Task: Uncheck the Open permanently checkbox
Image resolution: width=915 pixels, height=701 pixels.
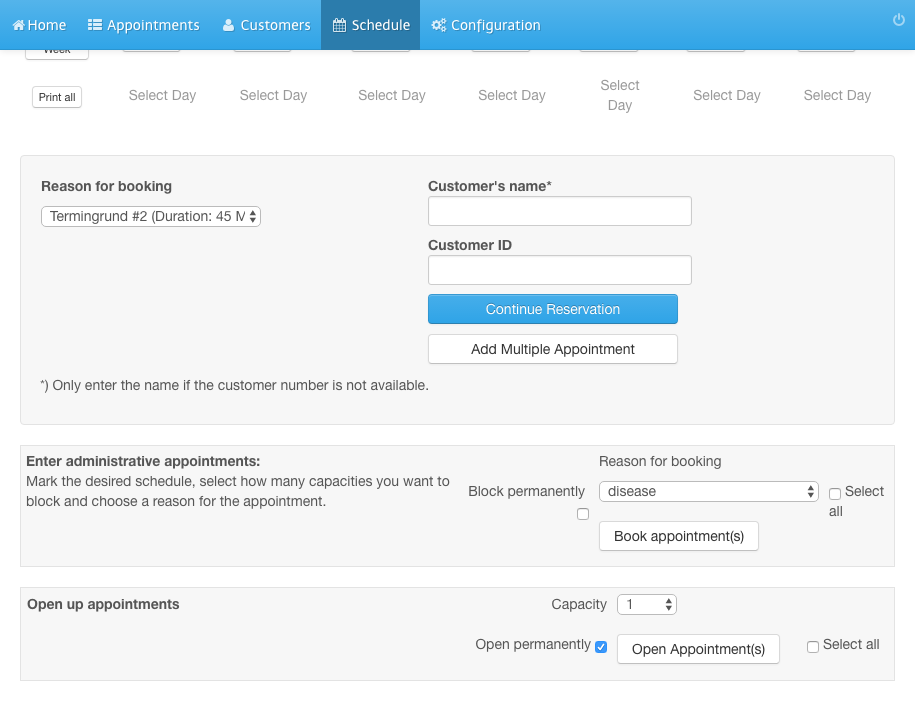Action: click(x=601, y=647)
